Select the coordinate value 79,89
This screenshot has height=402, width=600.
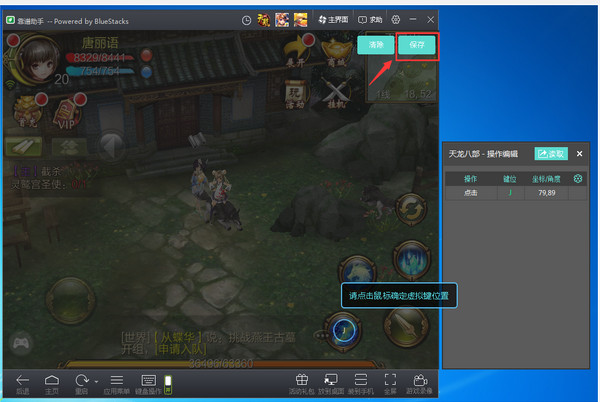[x=546, y=193]
